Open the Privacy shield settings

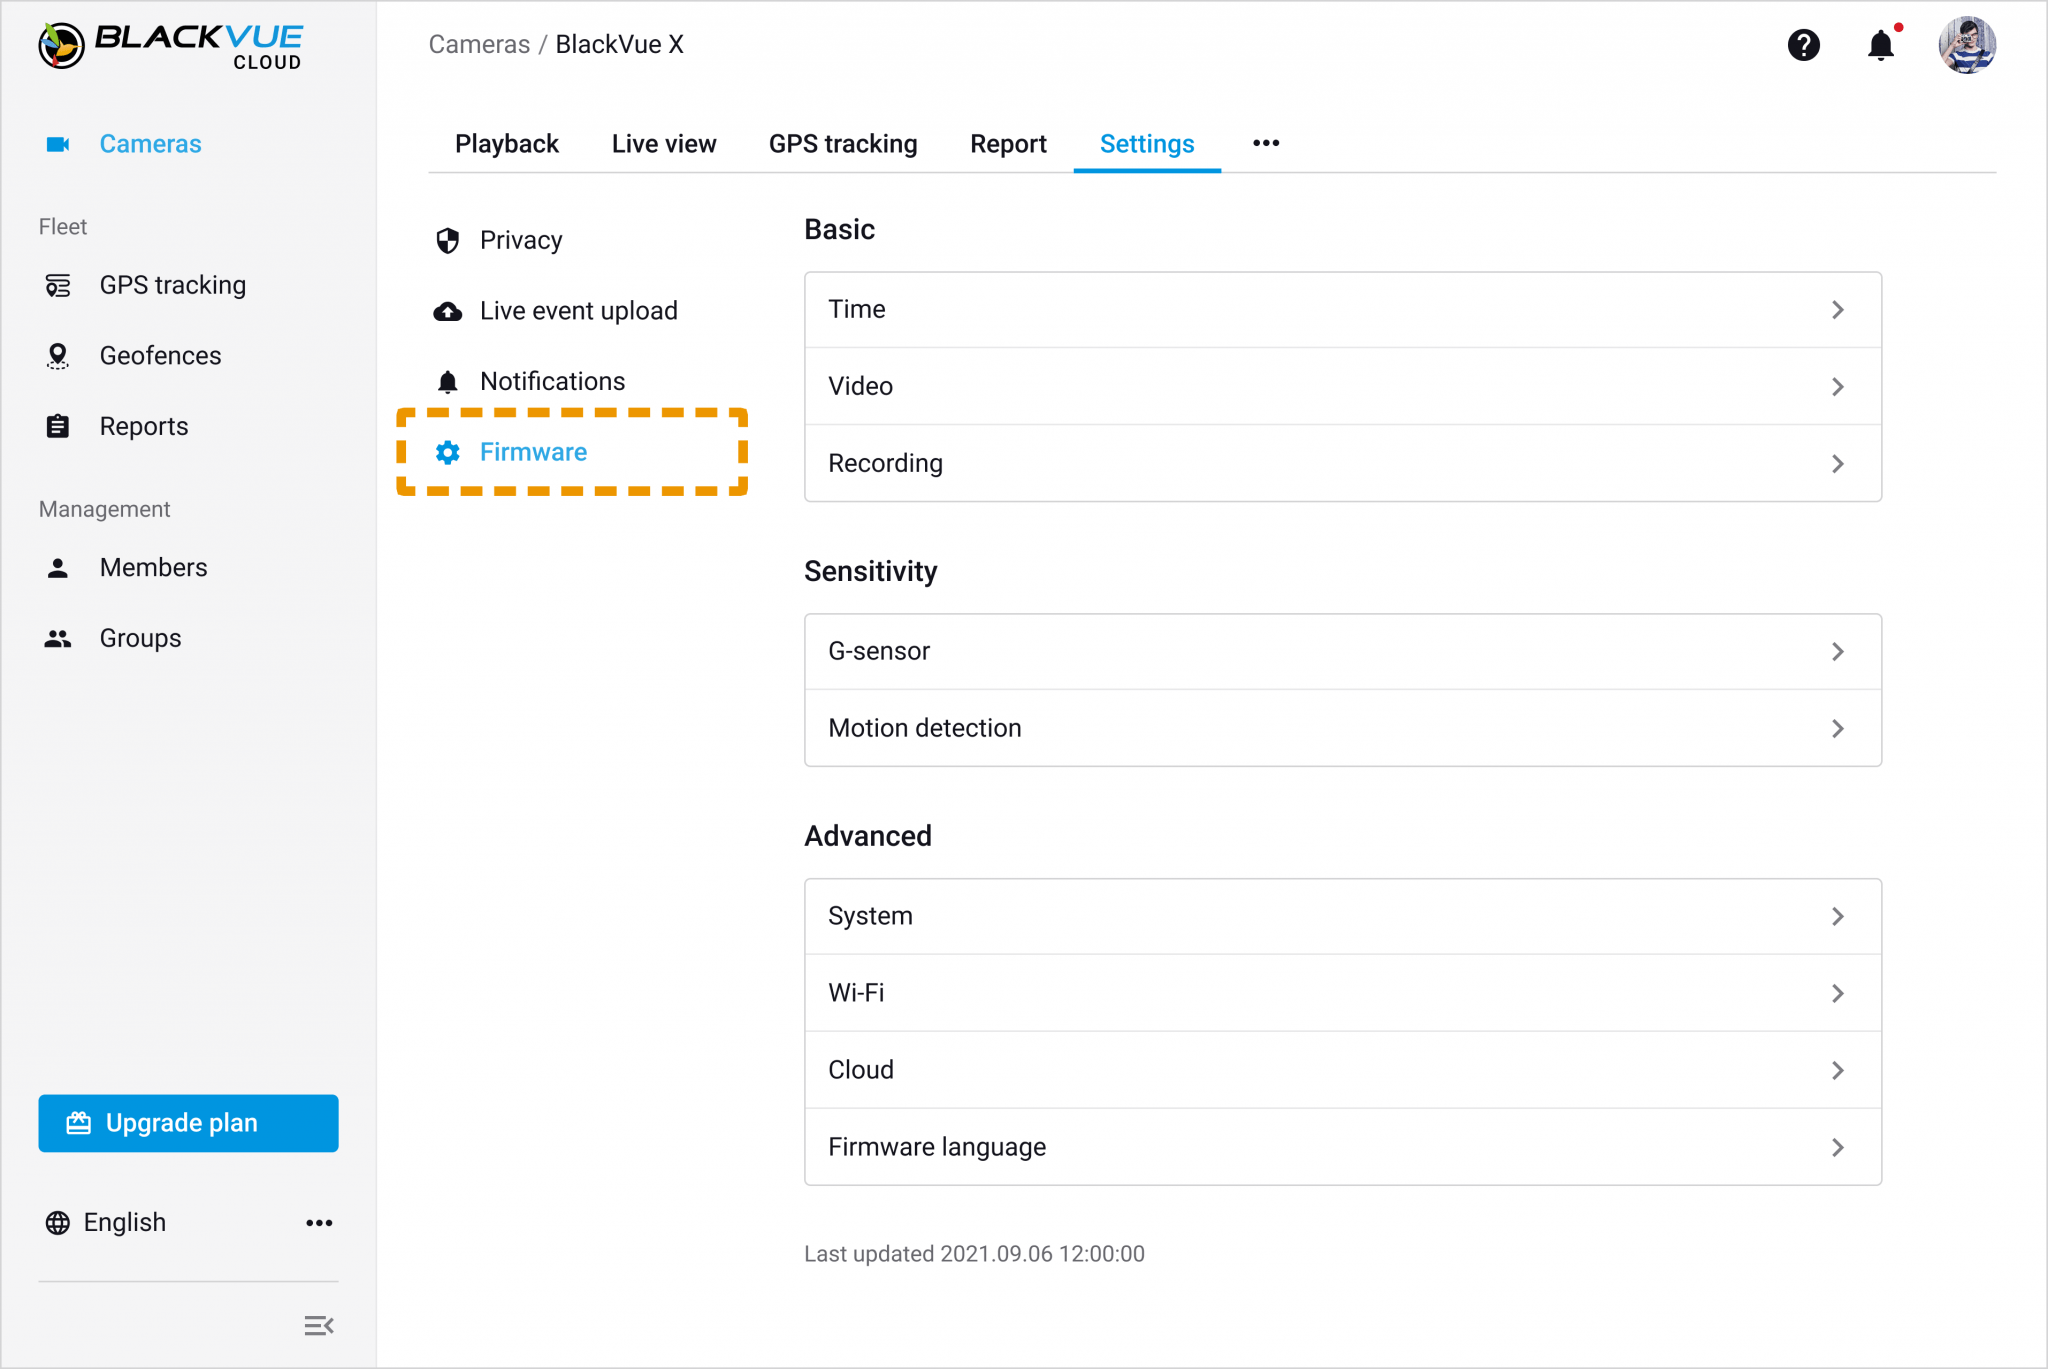(447, 240)
